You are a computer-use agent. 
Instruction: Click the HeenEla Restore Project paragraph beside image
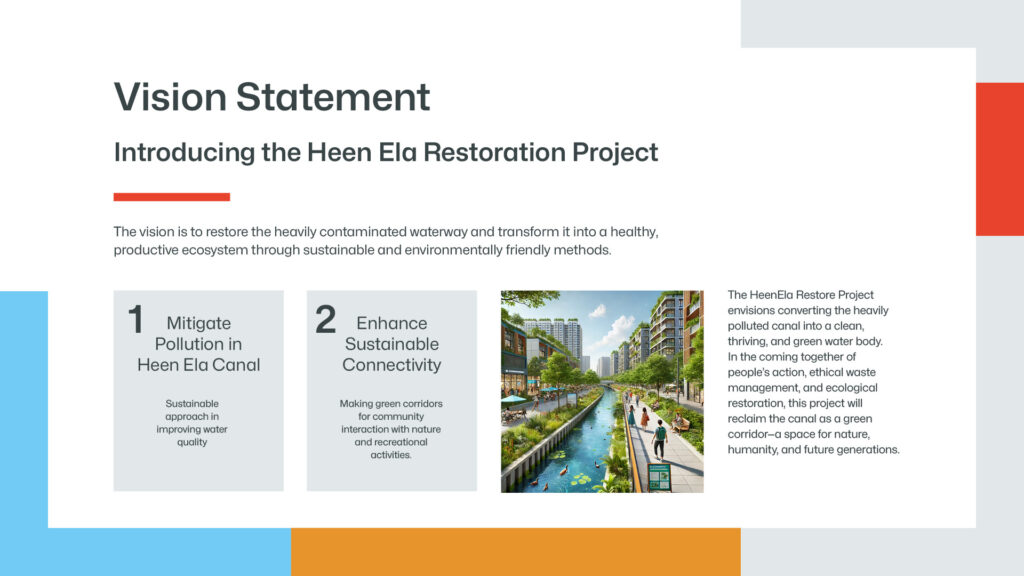click(x=814, y=372)
